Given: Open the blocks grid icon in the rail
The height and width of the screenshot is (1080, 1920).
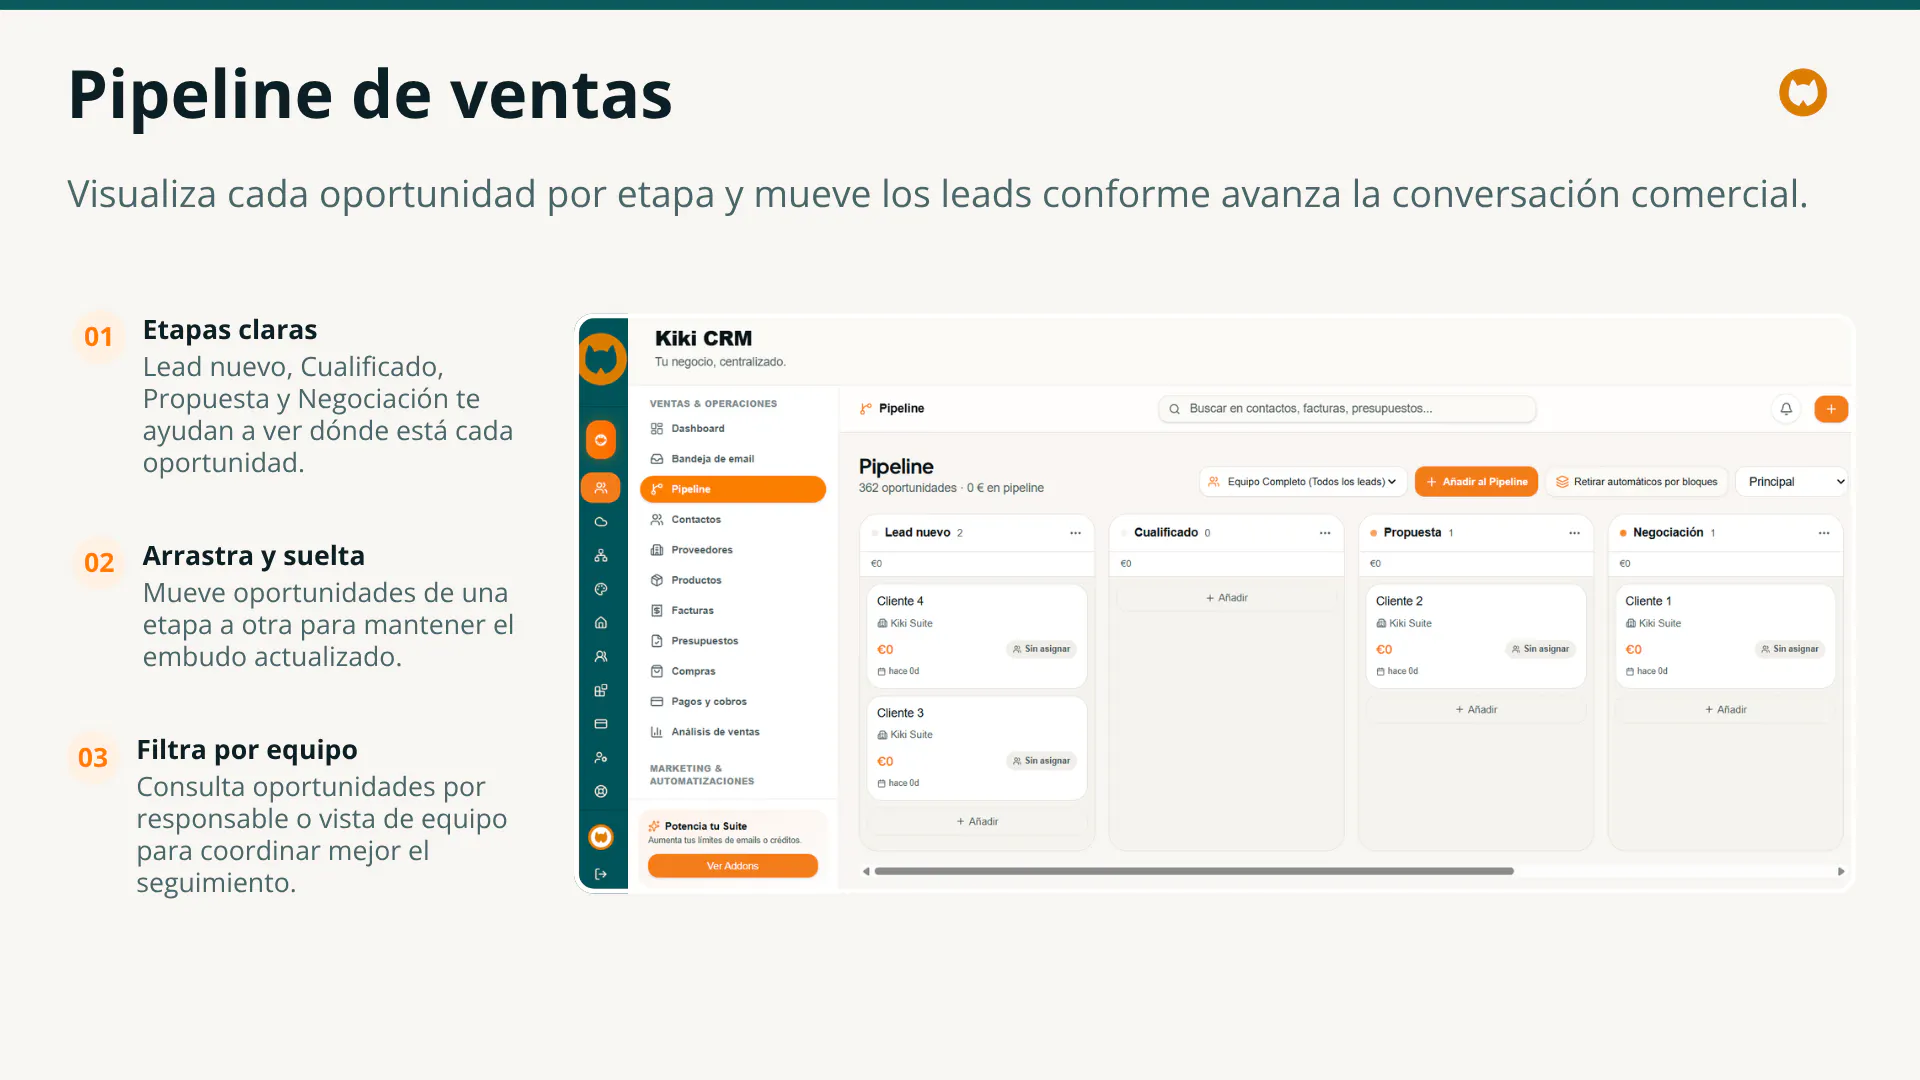Looking at the screenshot, I should click(x=601, y=690).
